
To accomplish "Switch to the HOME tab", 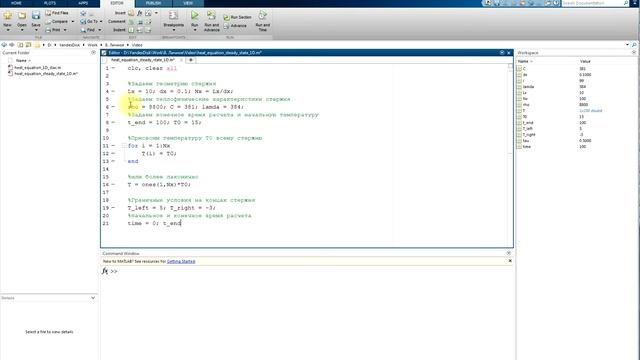I will (16, 3).
